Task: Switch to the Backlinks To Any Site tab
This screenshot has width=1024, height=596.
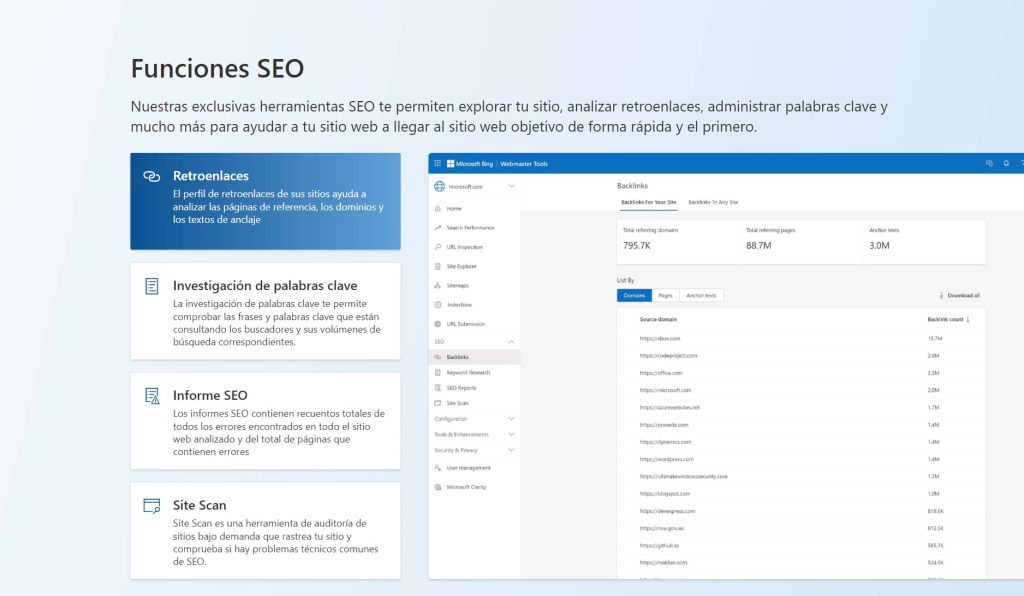Action: click(713, 202)
